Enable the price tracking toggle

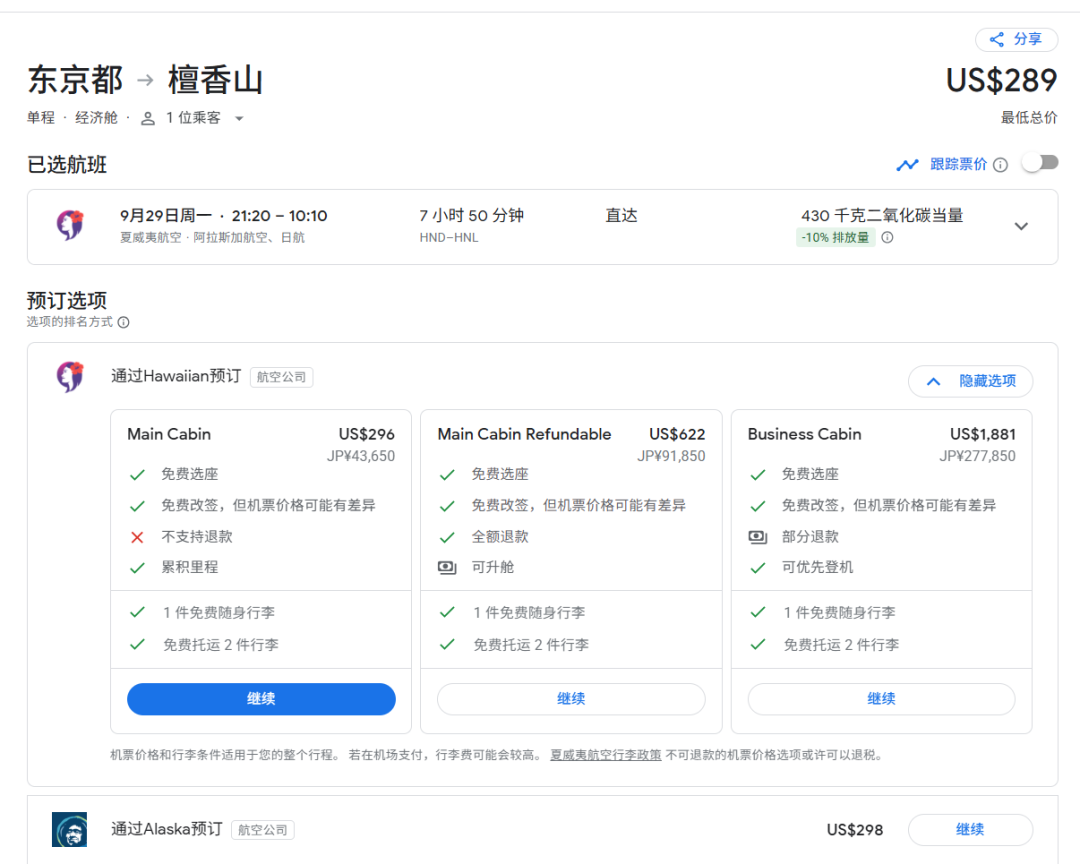pyautogui.click(x=1040, y=163)
